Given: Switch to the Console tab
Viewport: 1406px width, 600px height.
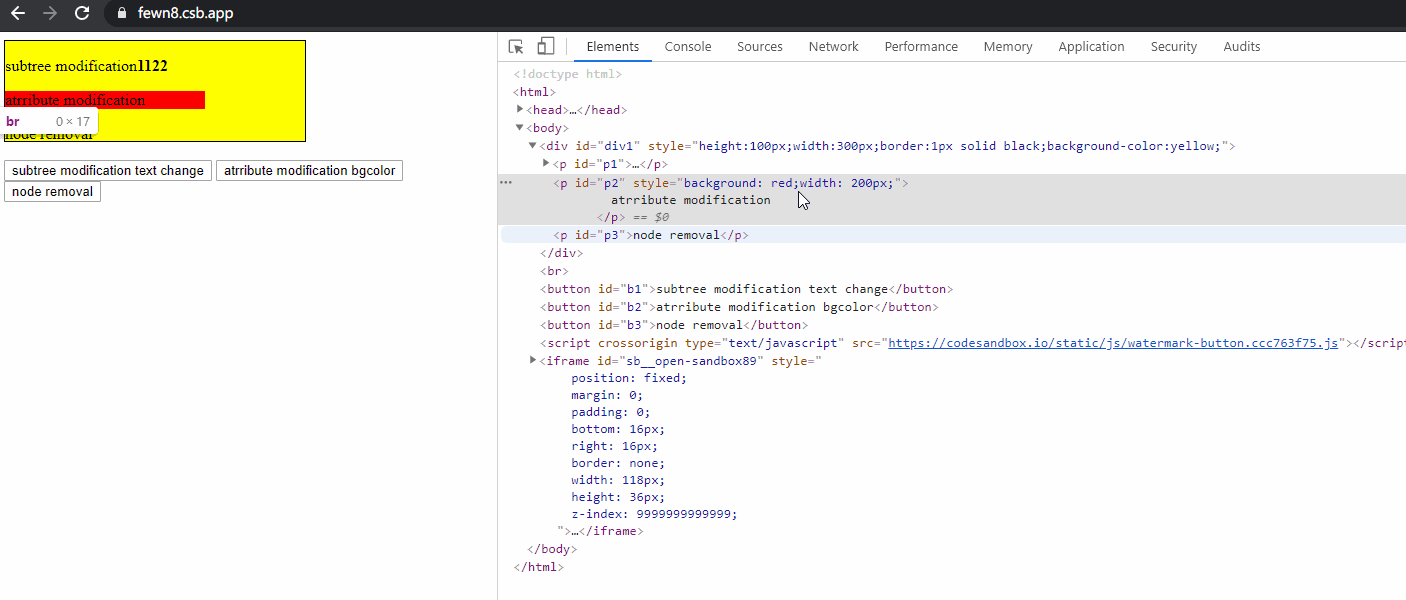Looking at the screenshot, I should 688,47.
